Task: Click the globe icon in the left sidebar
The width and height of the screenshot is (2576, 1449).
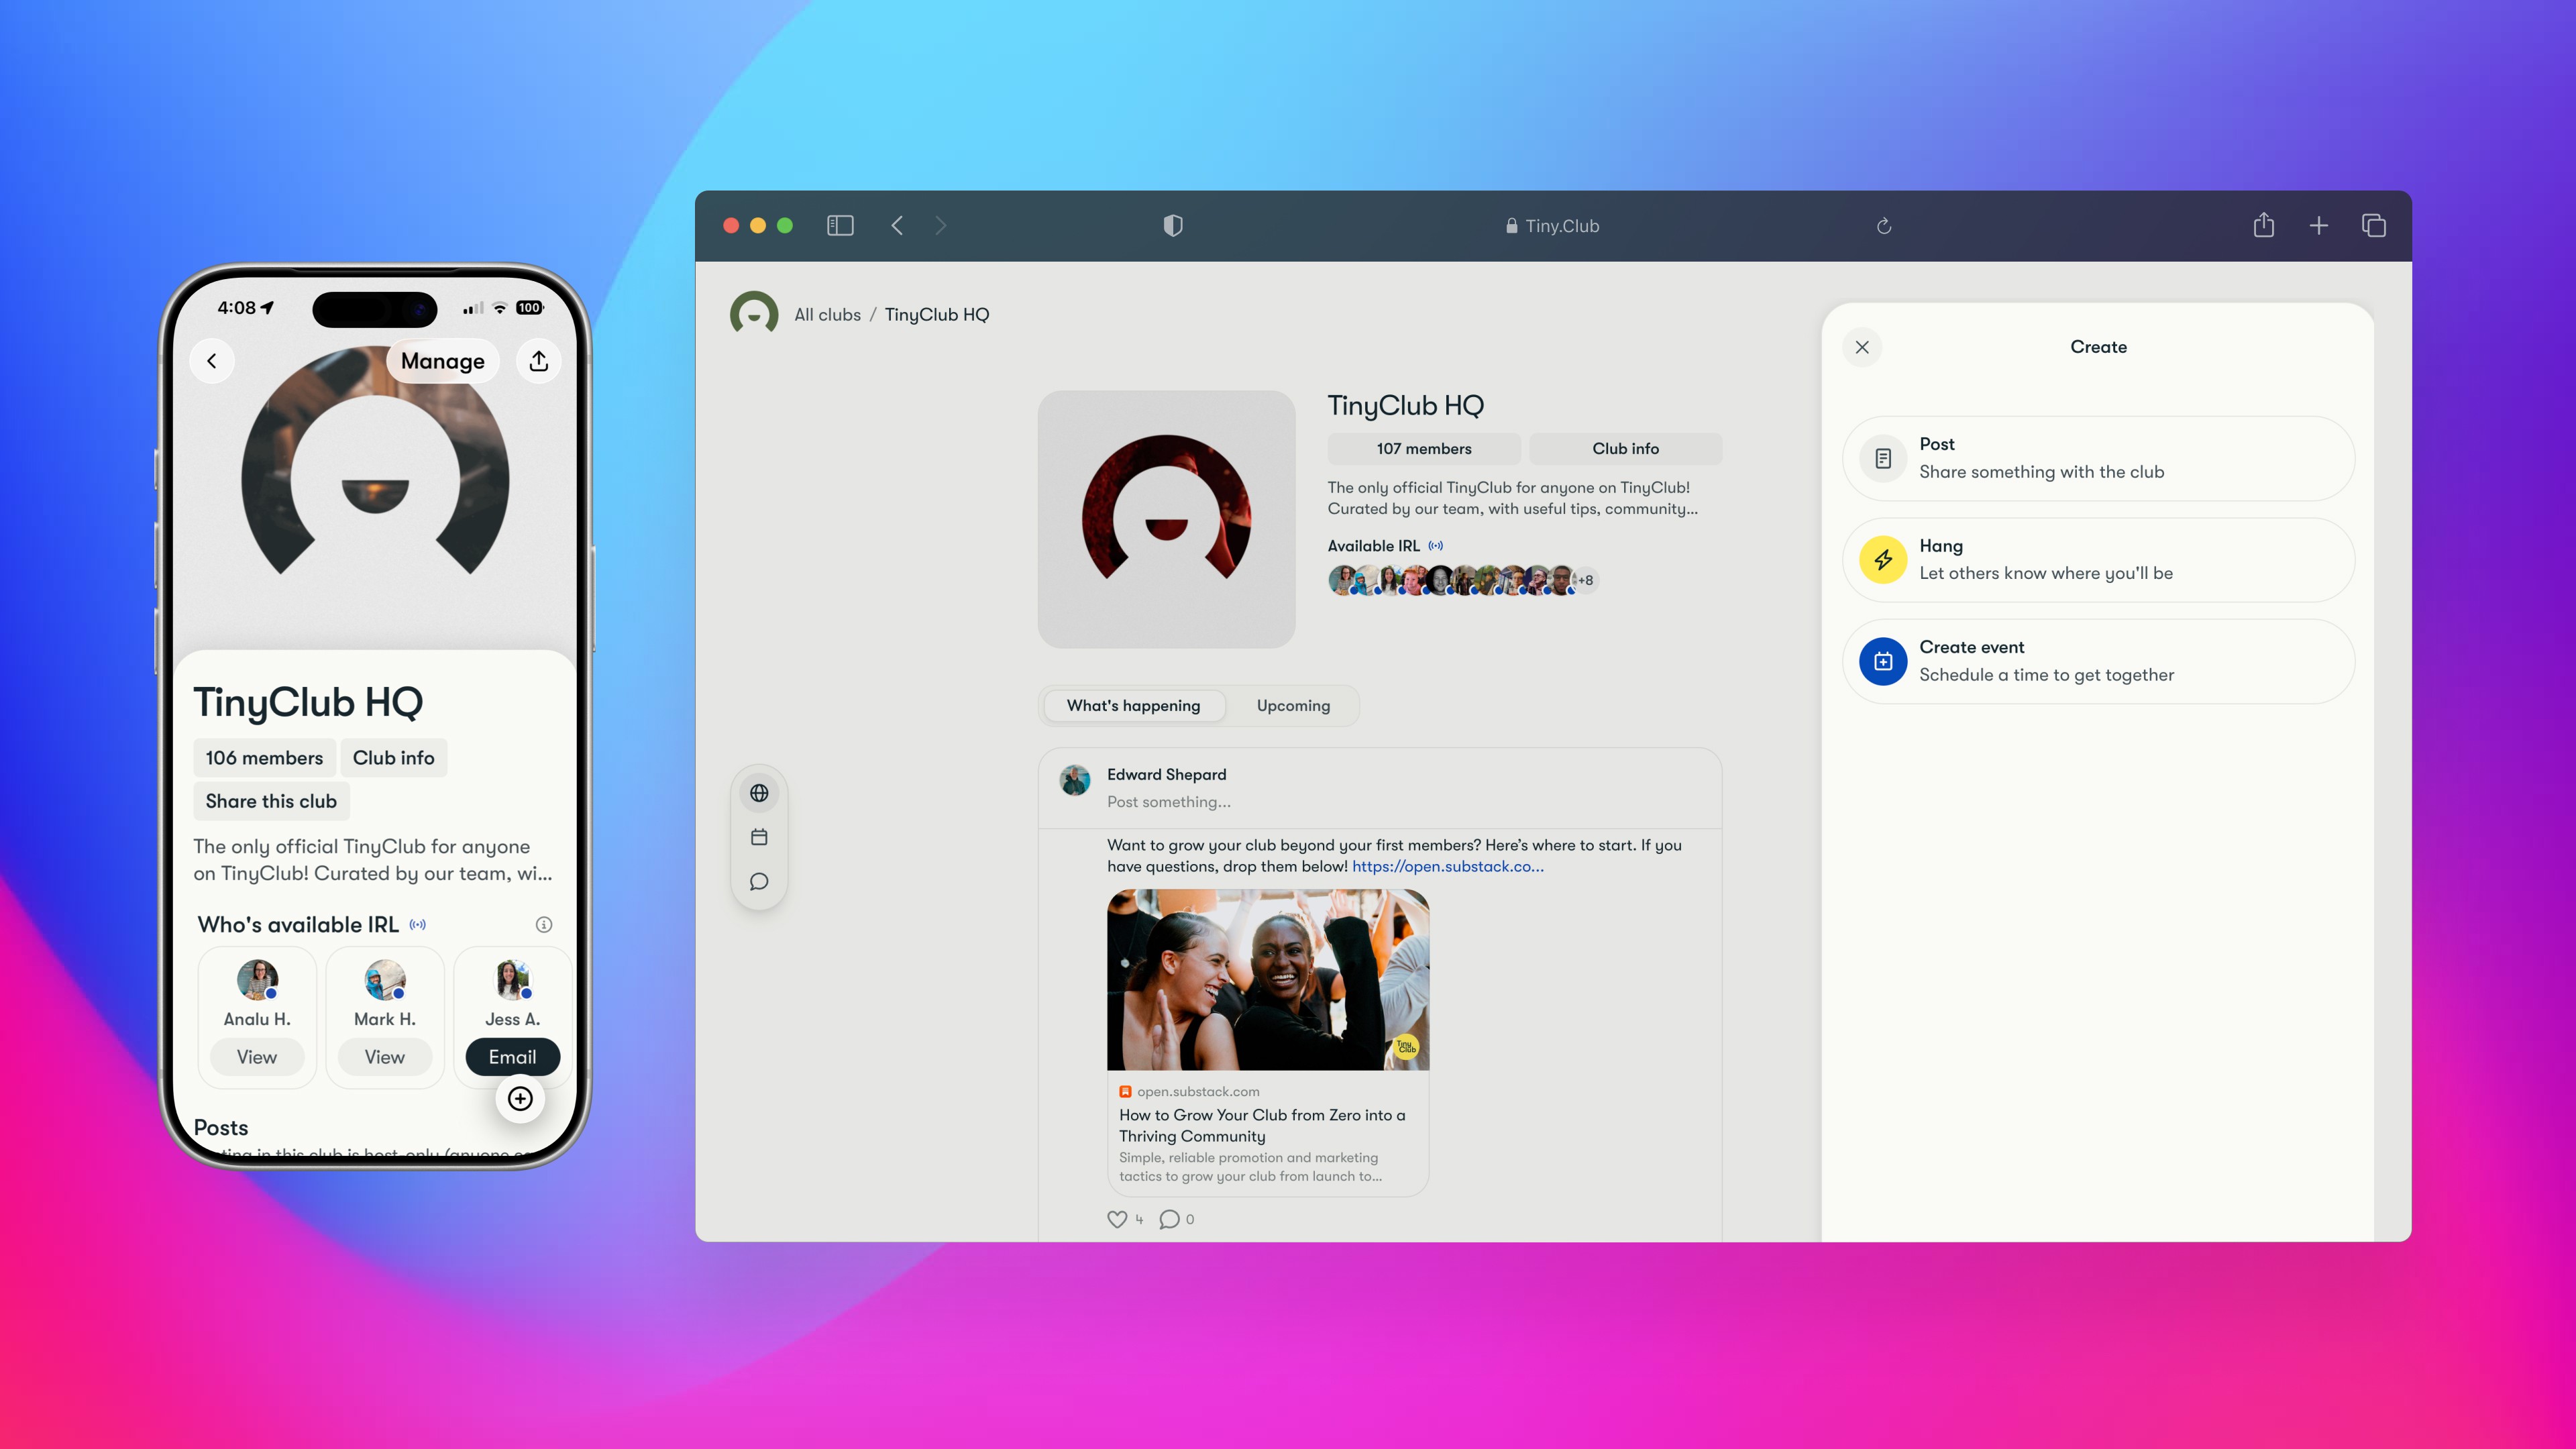Action: [x=759, y=793]
